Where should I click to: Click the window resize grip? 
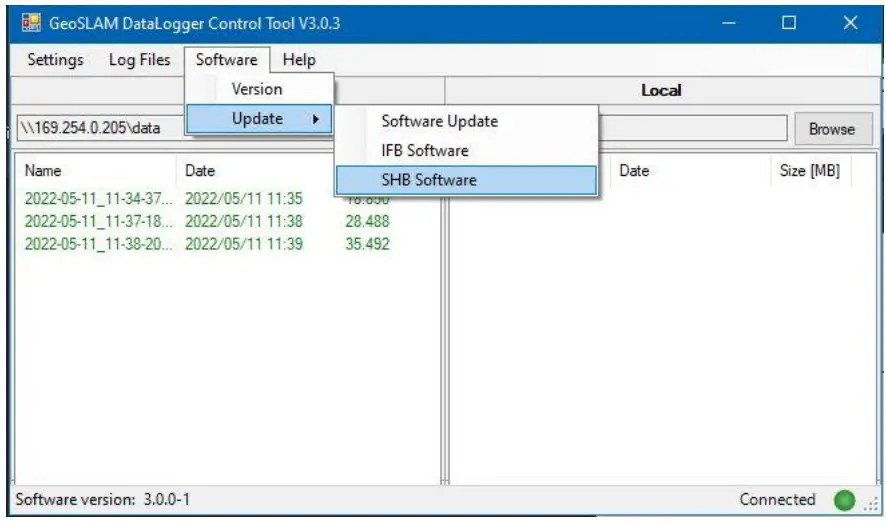(x=873, y=504)
